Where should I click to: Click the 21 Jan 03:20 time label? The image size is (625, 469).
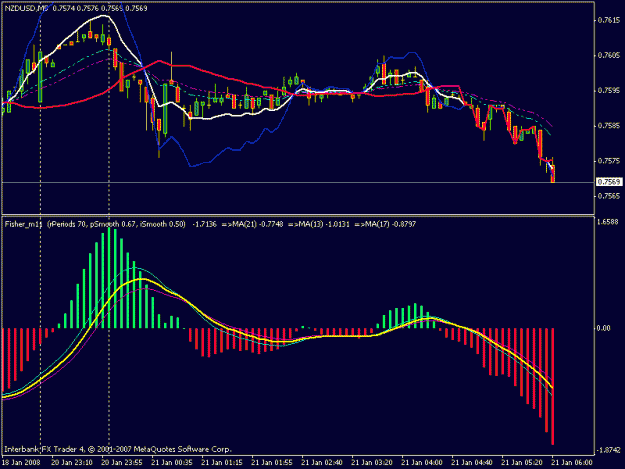click(x=372, y=463)
